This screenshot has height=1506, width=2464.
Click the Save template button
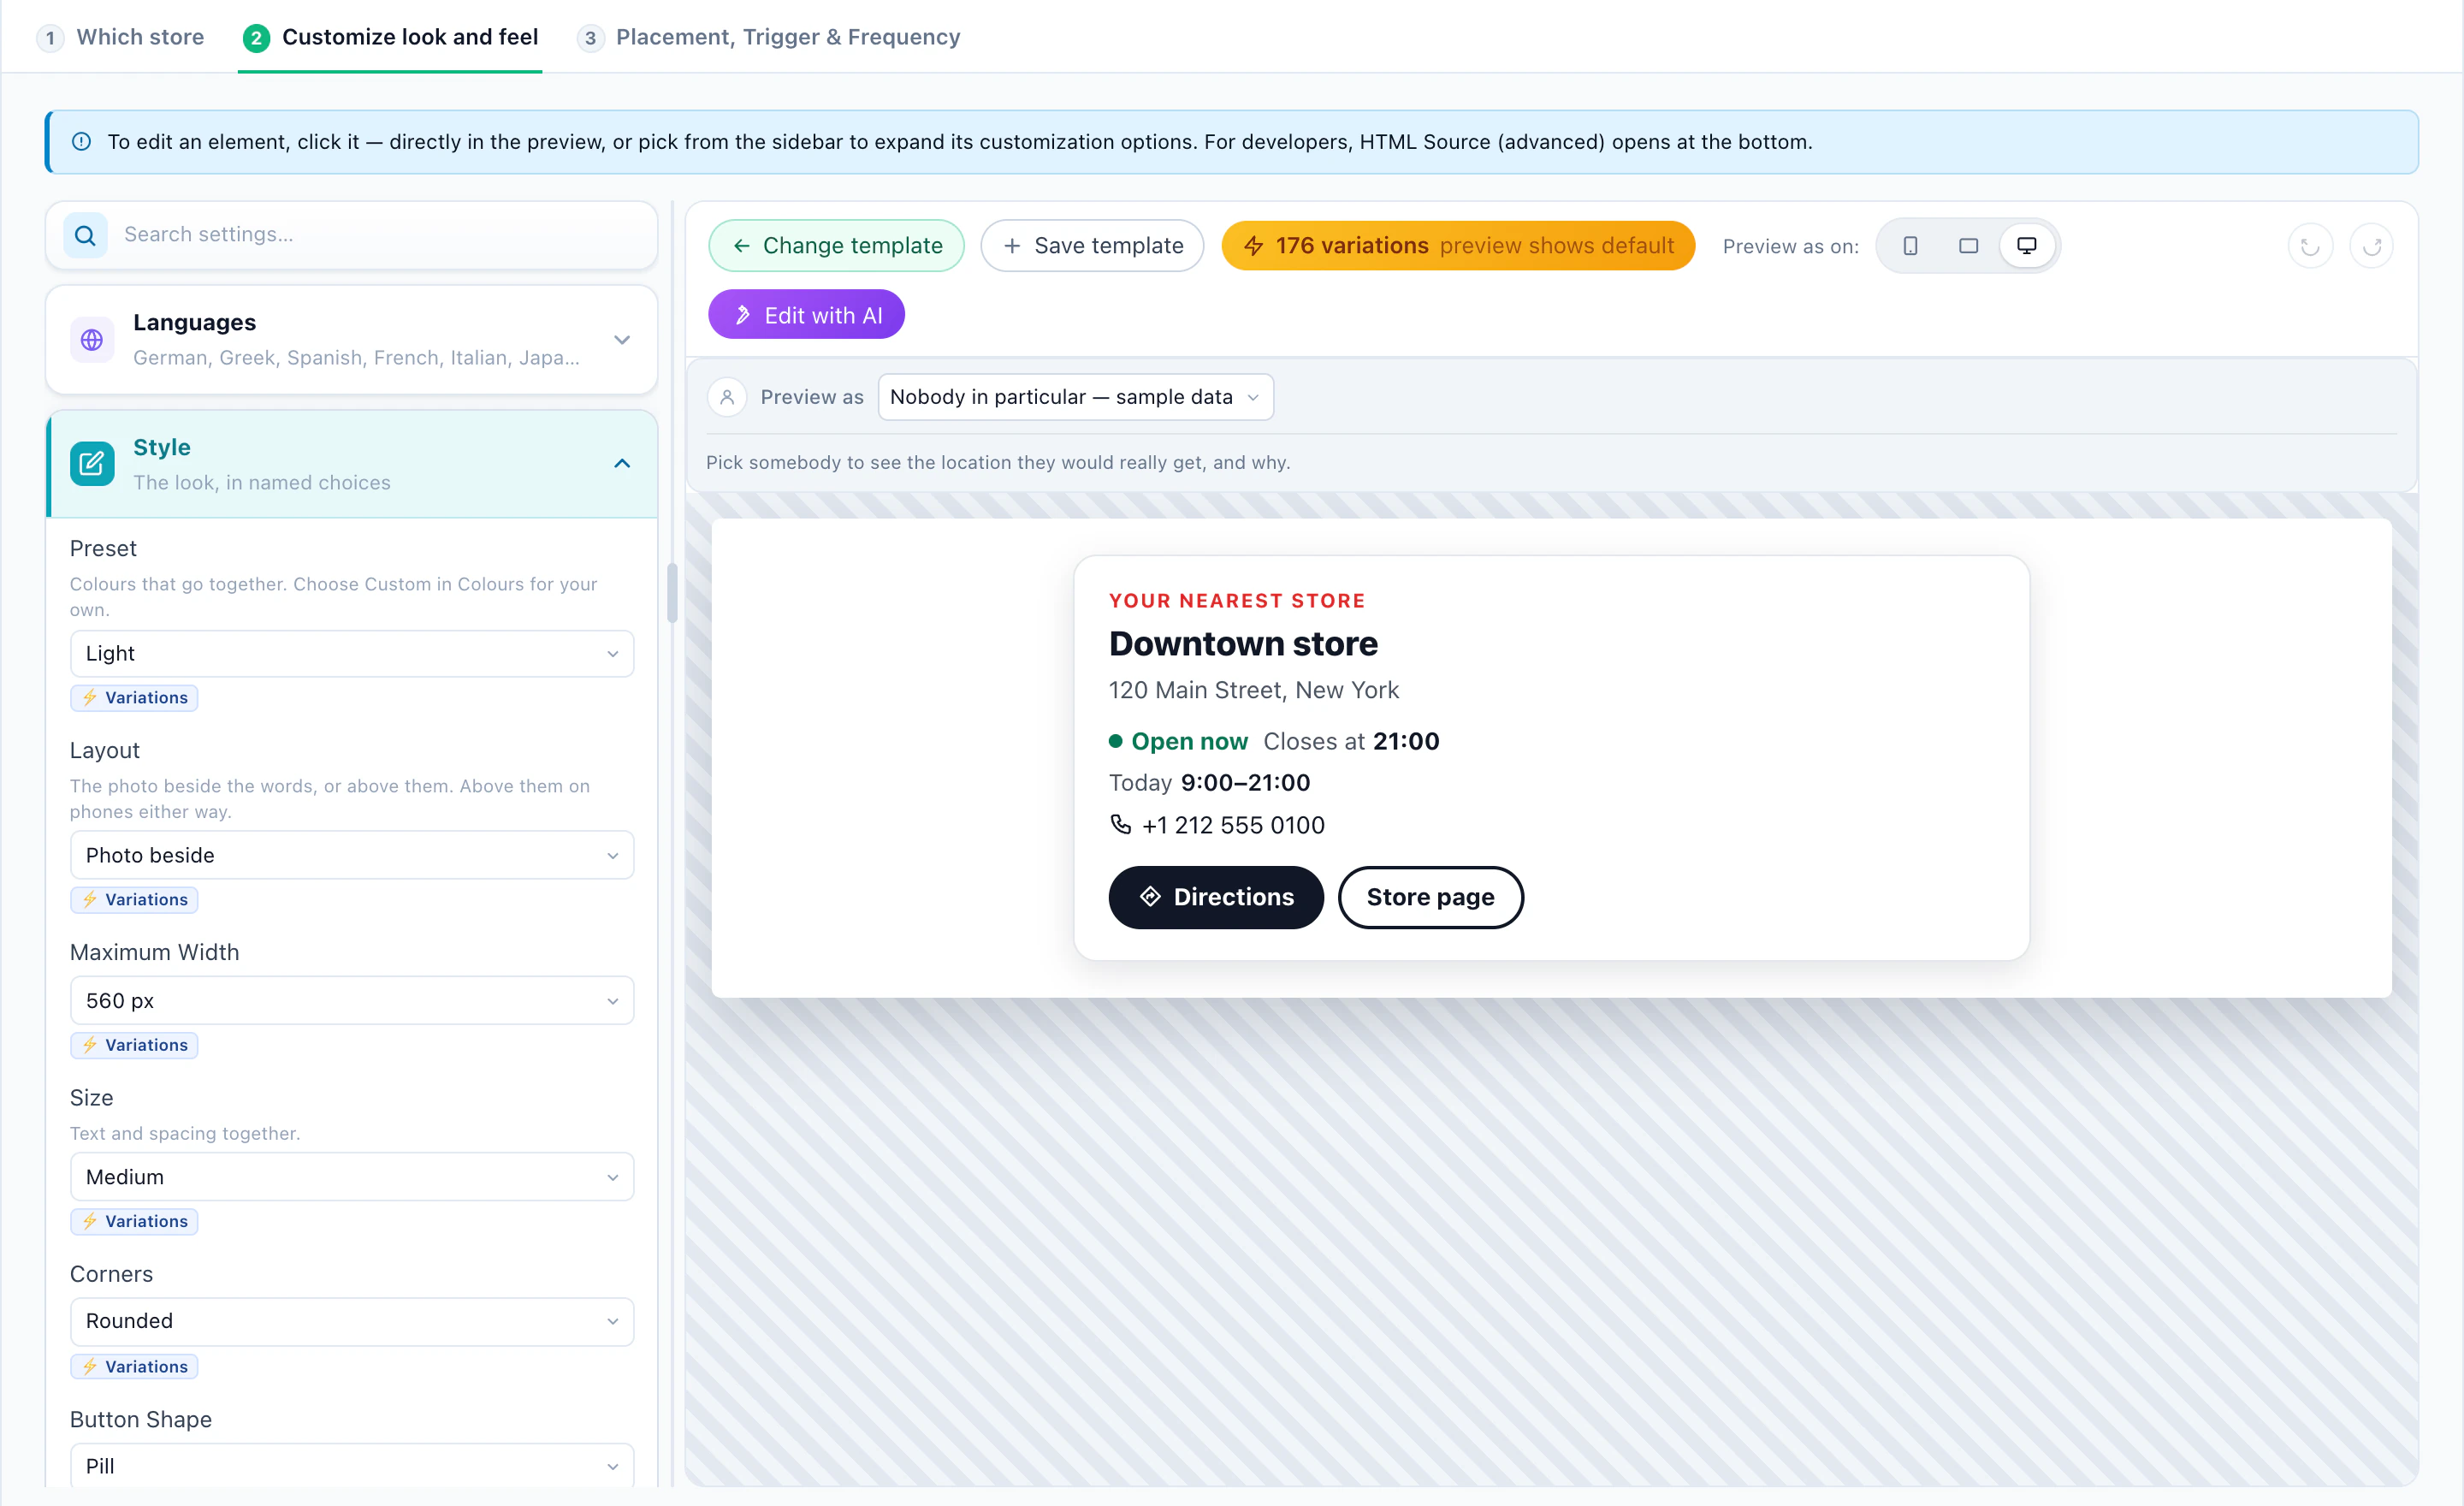coord(1092,246)
